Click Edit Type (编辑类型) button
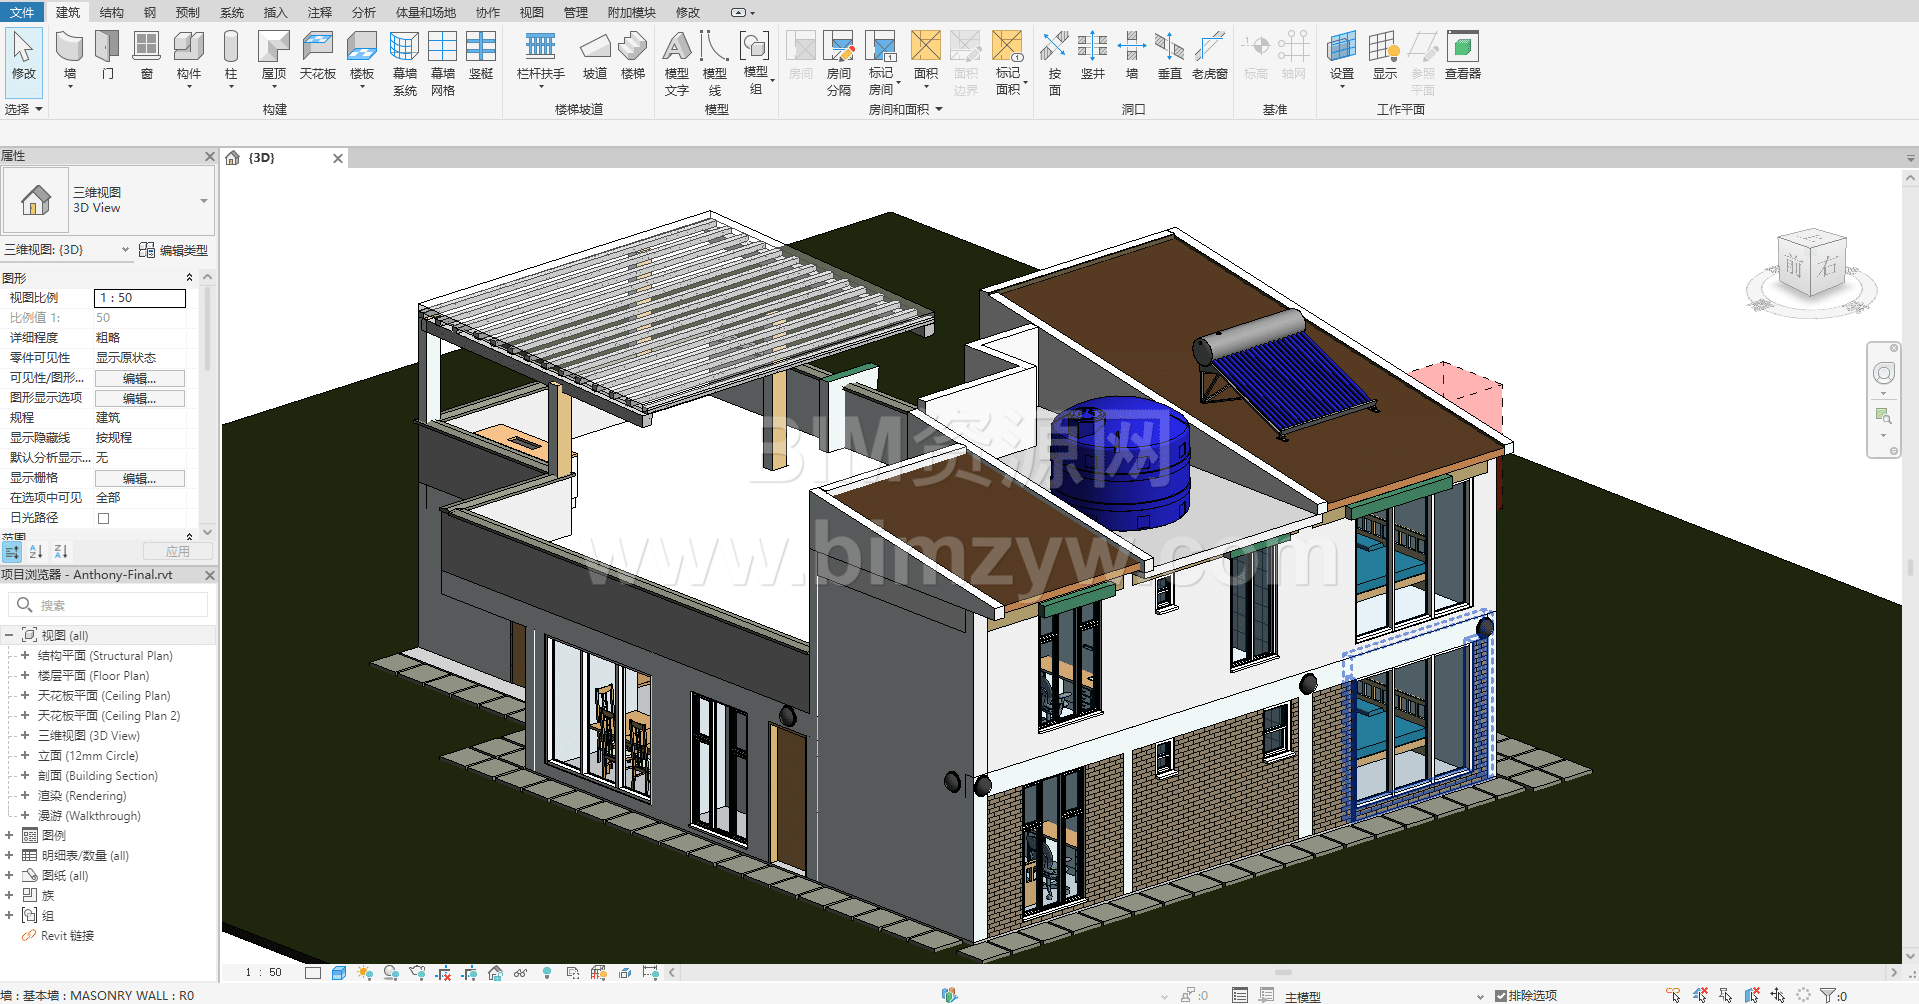This screenshot has width=1919, height=1004. (174, 250)
